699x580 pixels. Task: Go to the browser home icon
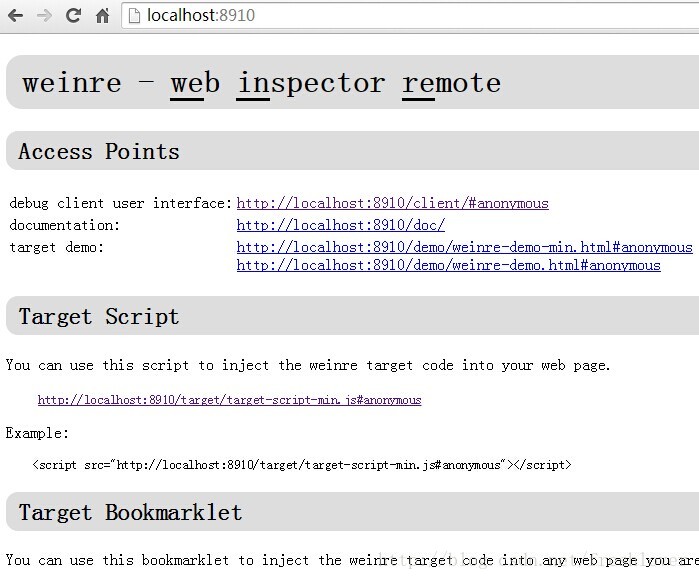point(103,16)
